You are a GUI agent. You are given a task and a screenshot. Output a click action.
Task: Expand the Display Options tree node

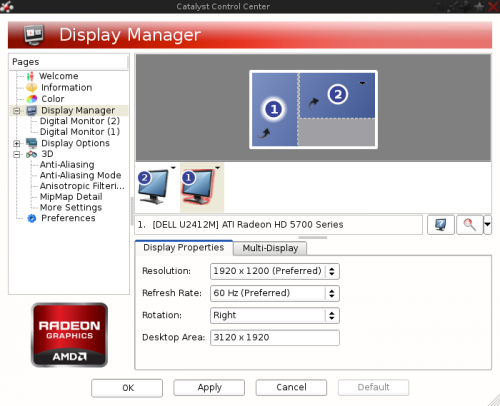pyautogui.click(x=17, y=143)
